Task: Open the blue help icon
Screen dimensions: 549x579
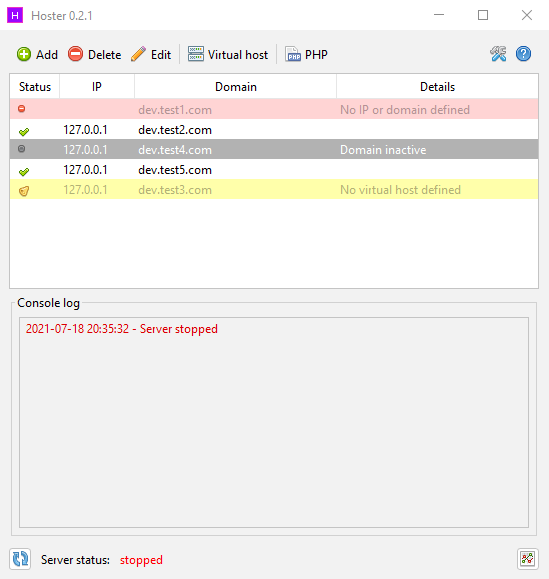Action: (x=523, y=54)
